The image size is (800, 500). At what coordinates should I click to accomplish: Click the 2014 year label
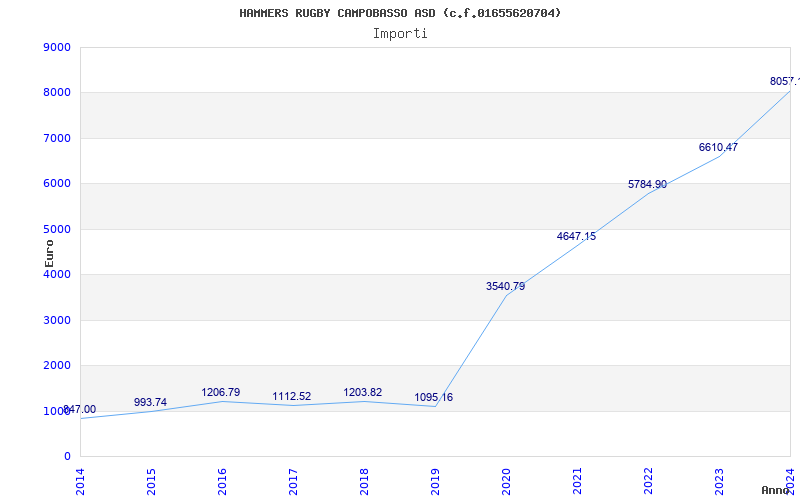pos(80,480)
